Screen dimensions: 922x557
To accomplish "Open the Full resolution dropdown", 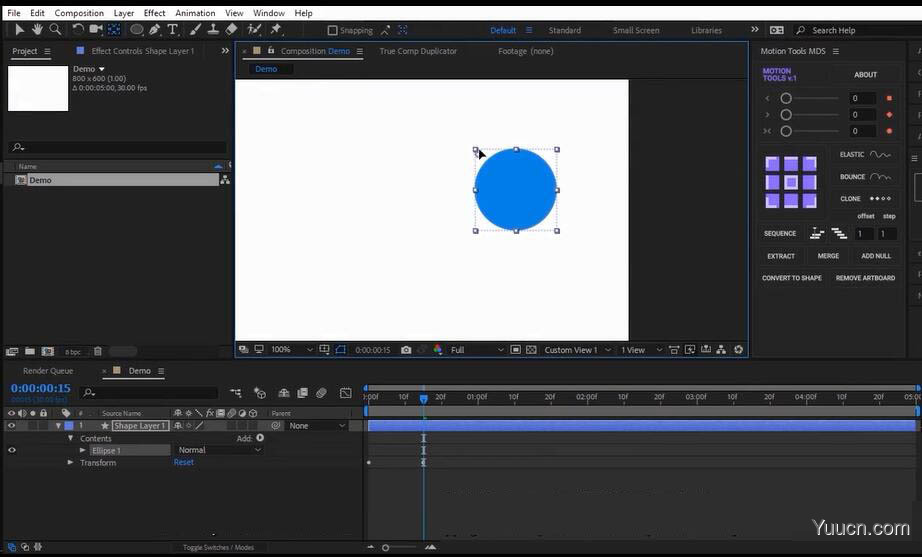I will coord(477,349).
